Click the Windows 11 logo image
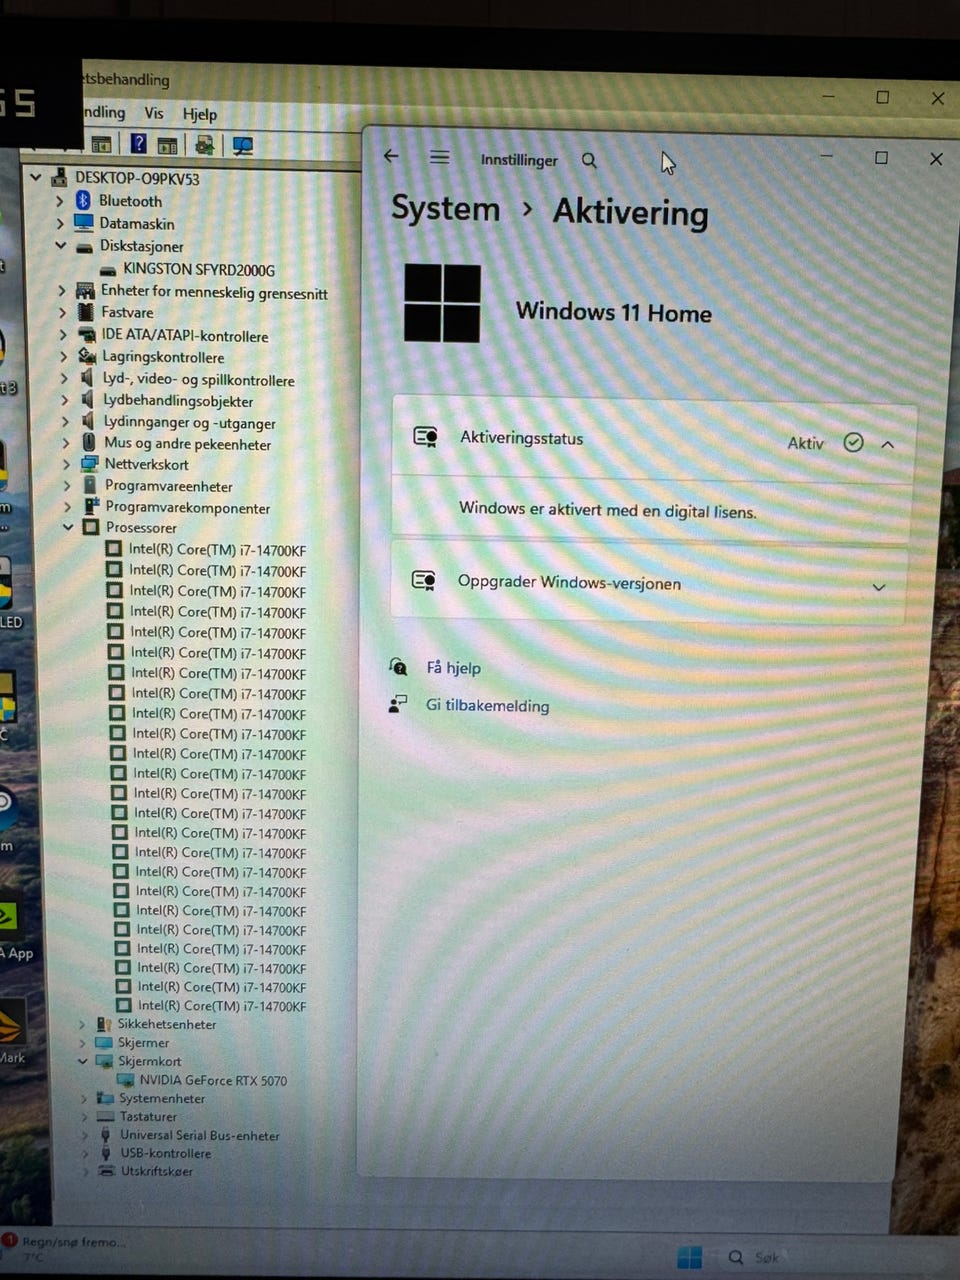The image size is (960, 1280). 442,302
